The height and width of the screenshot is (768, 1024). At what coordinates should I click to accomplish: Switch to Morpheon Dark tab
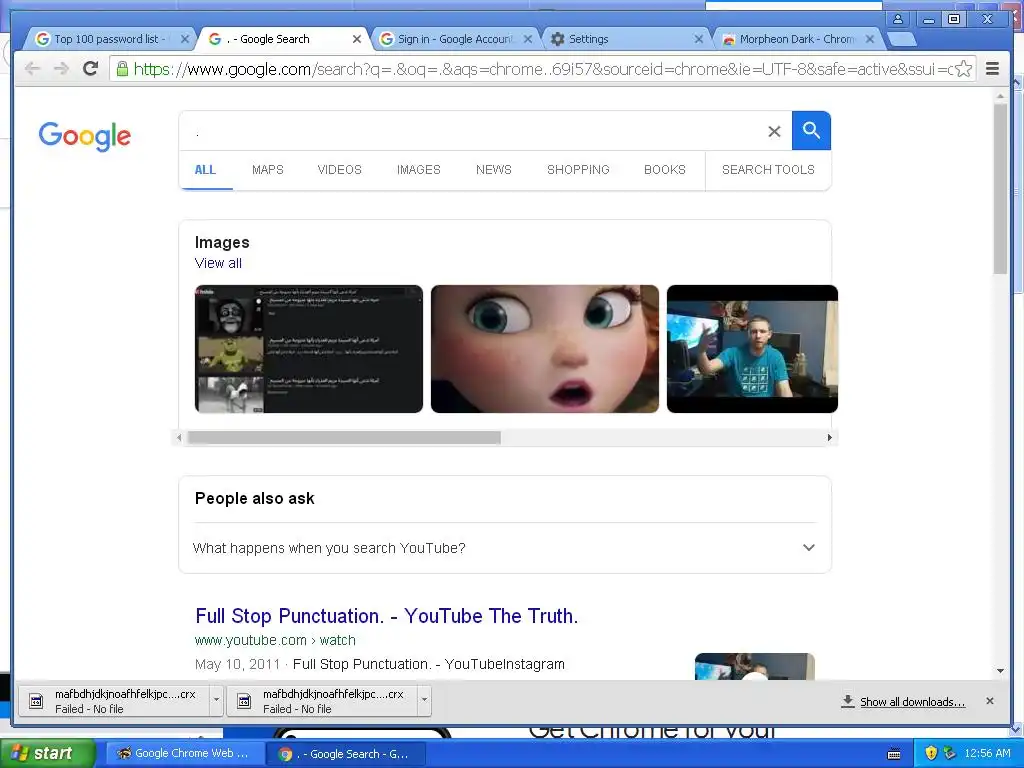pyautogui.click(x=797, y=39)
